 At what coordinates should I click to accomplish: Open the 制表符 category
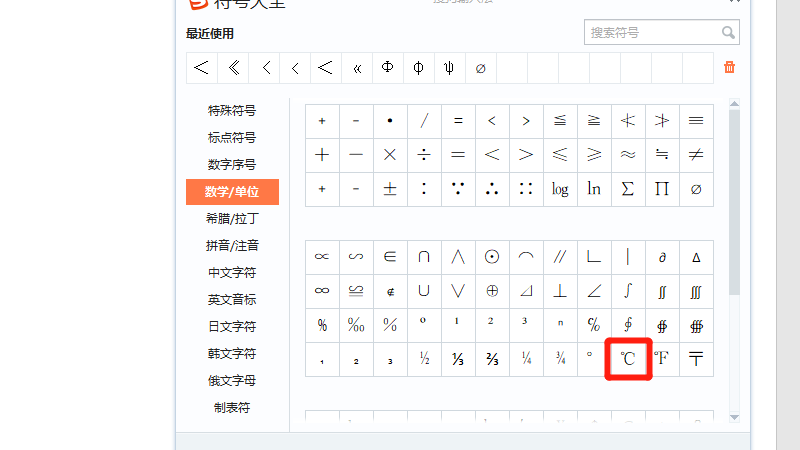point(232,408)
